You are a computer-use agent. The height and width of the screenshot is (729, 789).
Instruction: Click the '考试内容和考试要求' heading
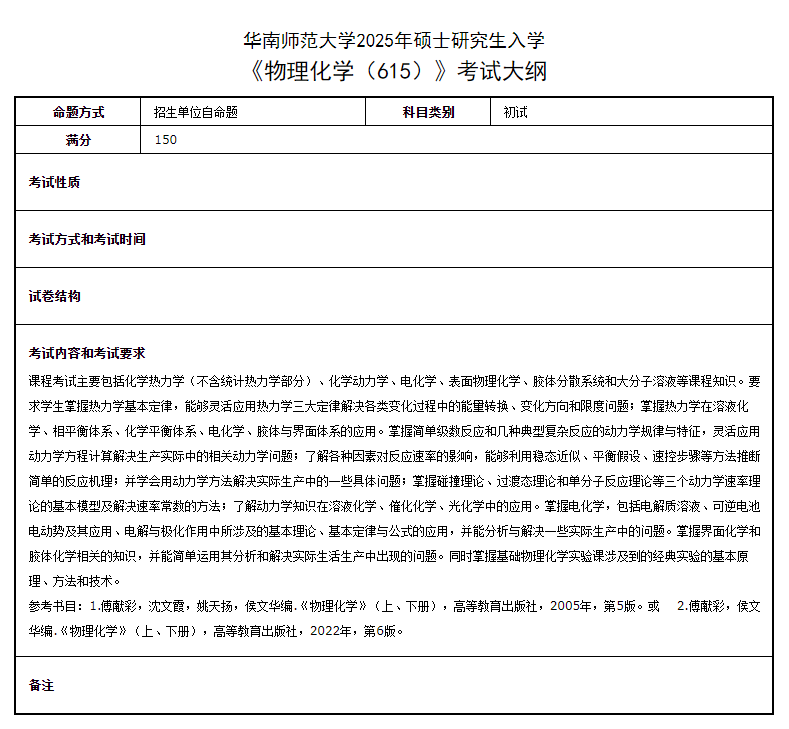click(87, 353)
